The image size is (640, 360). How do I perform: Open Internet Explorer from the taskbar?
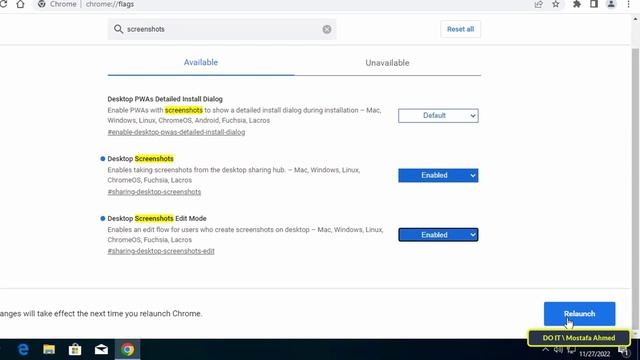(x=23, y=349)
